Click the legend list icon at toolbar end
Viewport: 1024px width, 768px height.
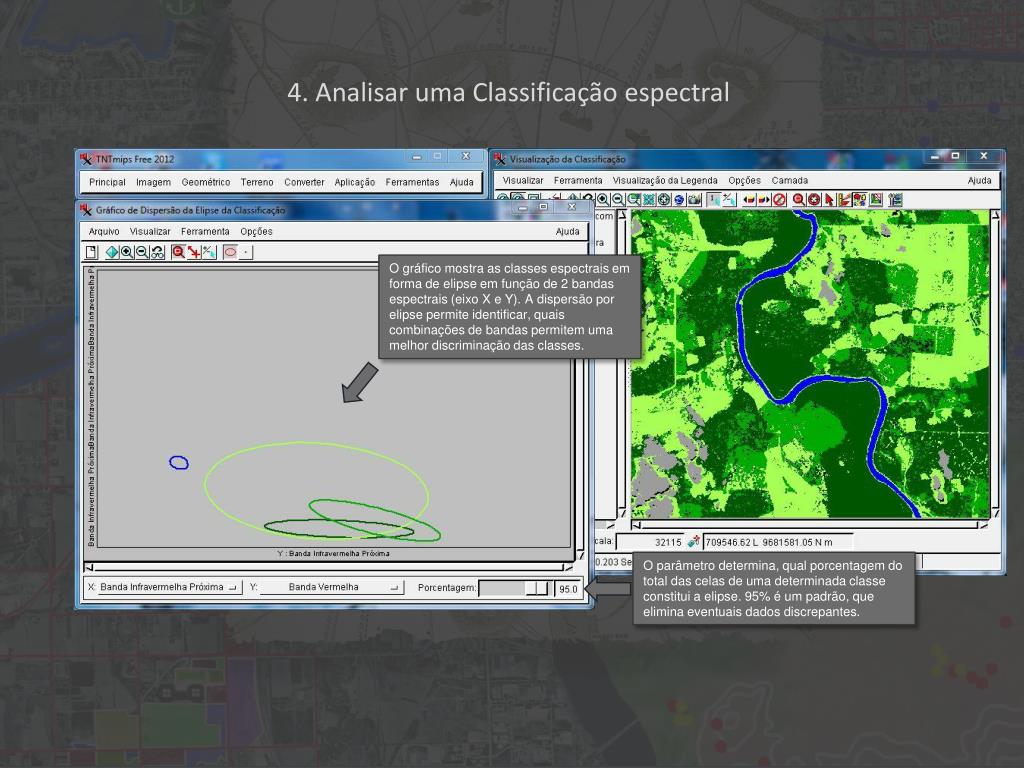click(895, 200)
